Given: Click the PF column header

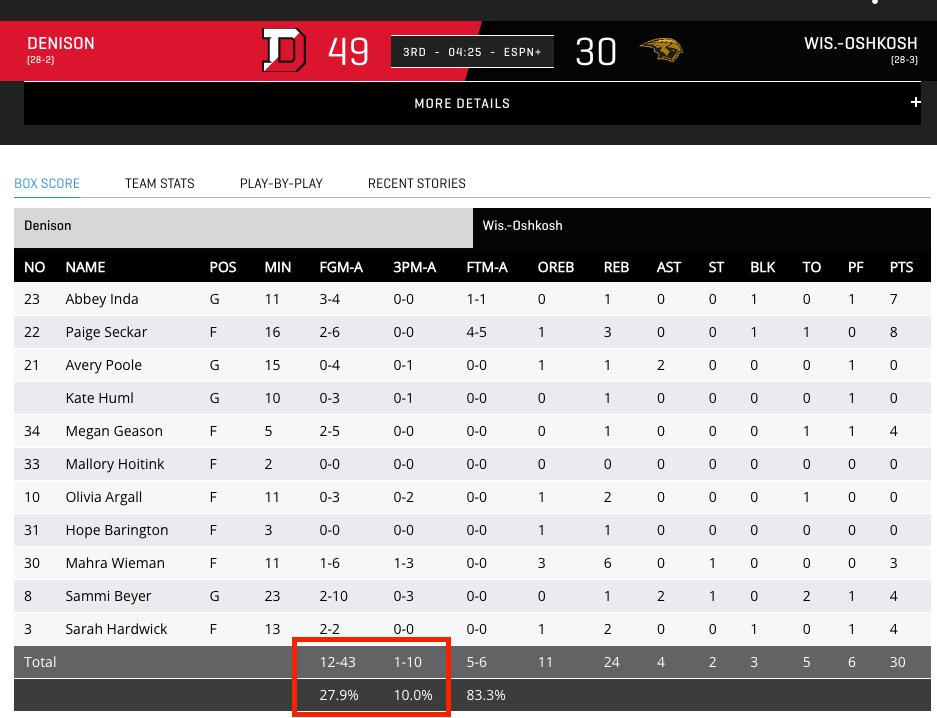Looking at the screenshot, I should click(856, 267).
